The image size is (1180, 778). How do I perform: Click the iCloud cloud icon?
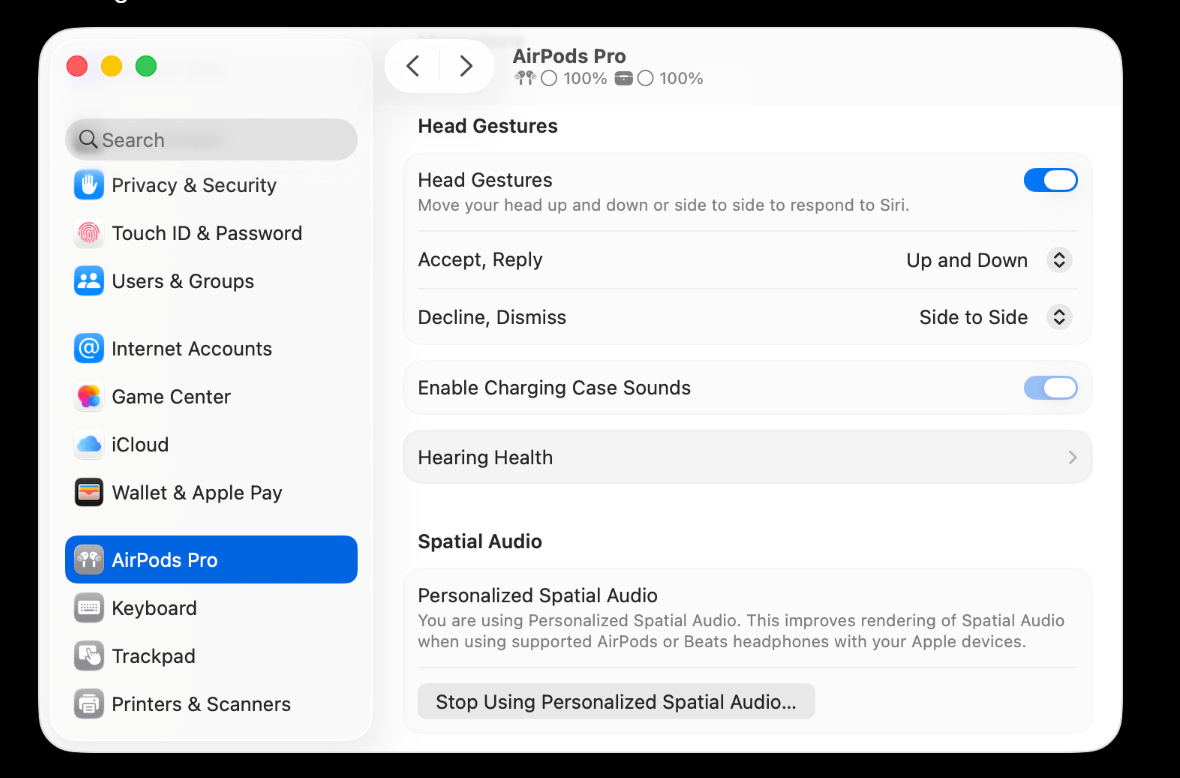click(x=89, y=445)
